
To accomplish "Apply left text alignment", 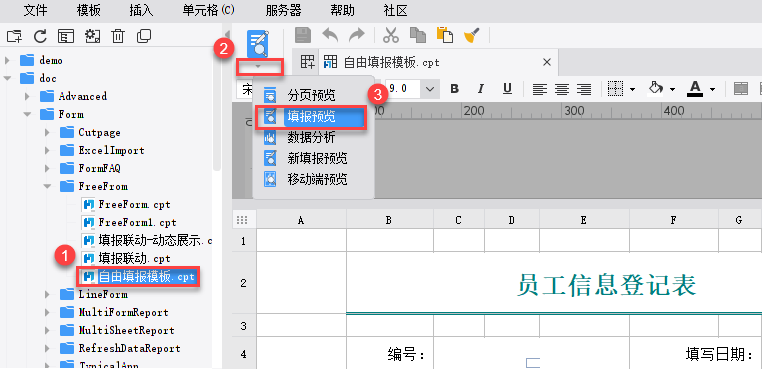I will (539, 89).
